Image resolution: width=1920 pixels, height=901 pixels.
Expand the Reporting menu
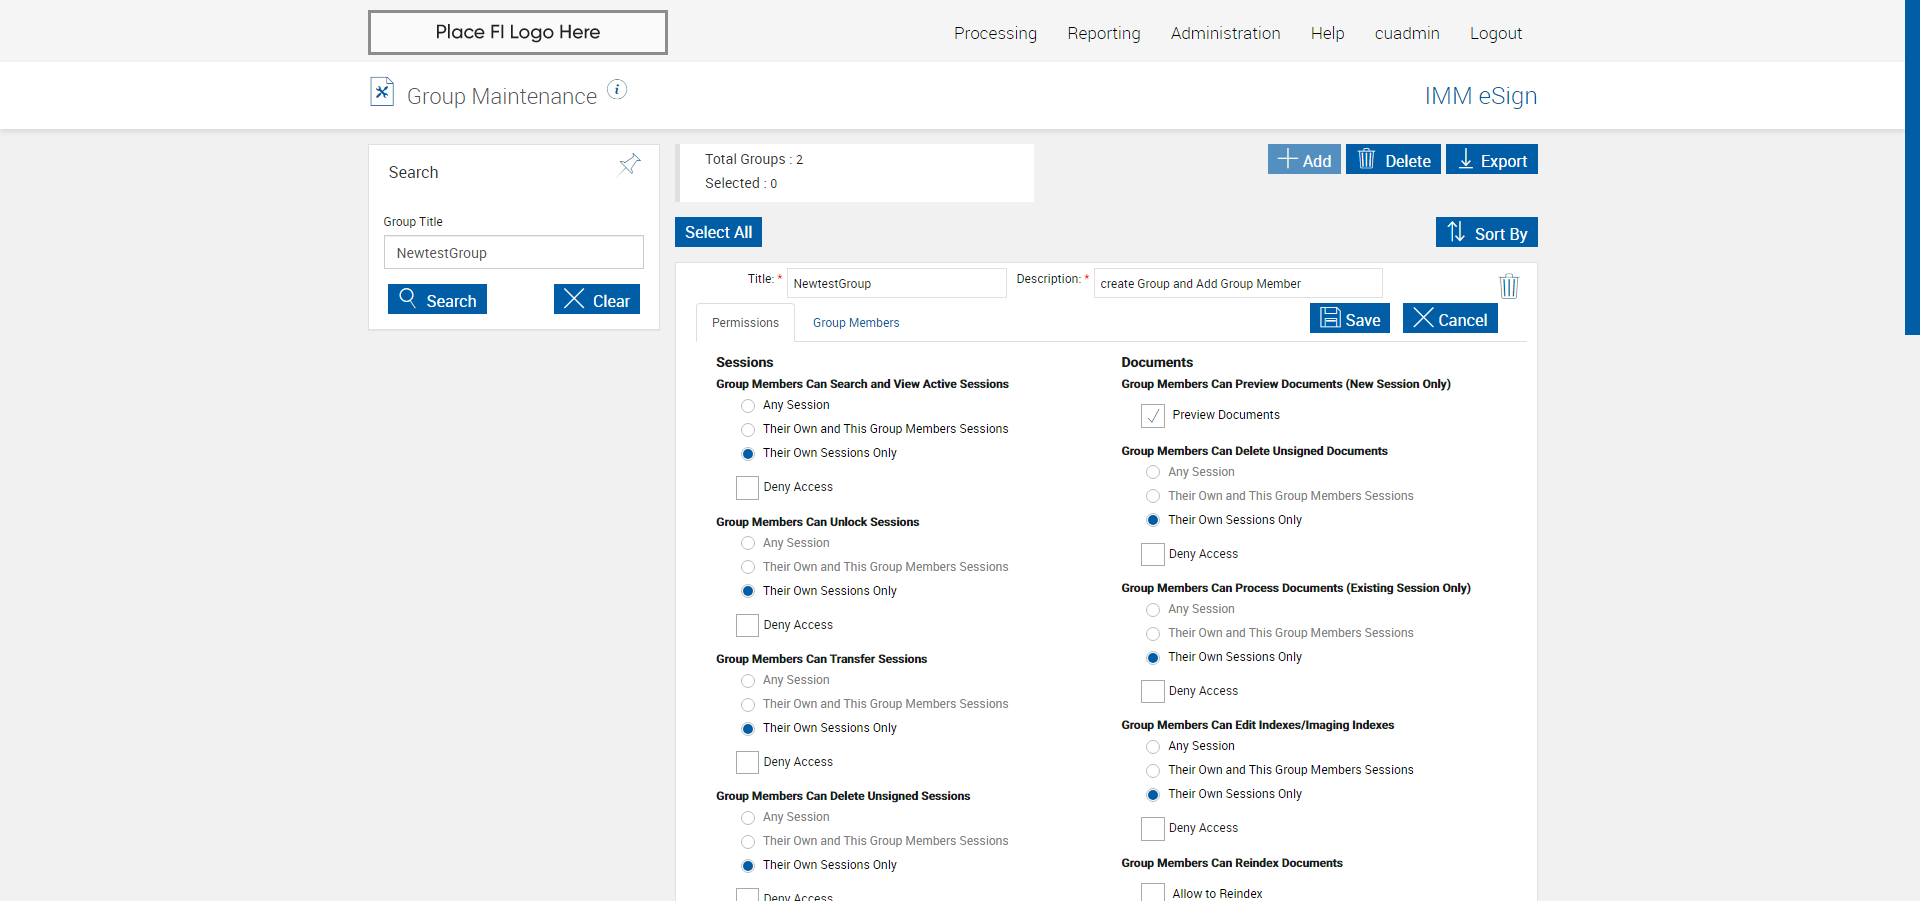pos(1103,33)
